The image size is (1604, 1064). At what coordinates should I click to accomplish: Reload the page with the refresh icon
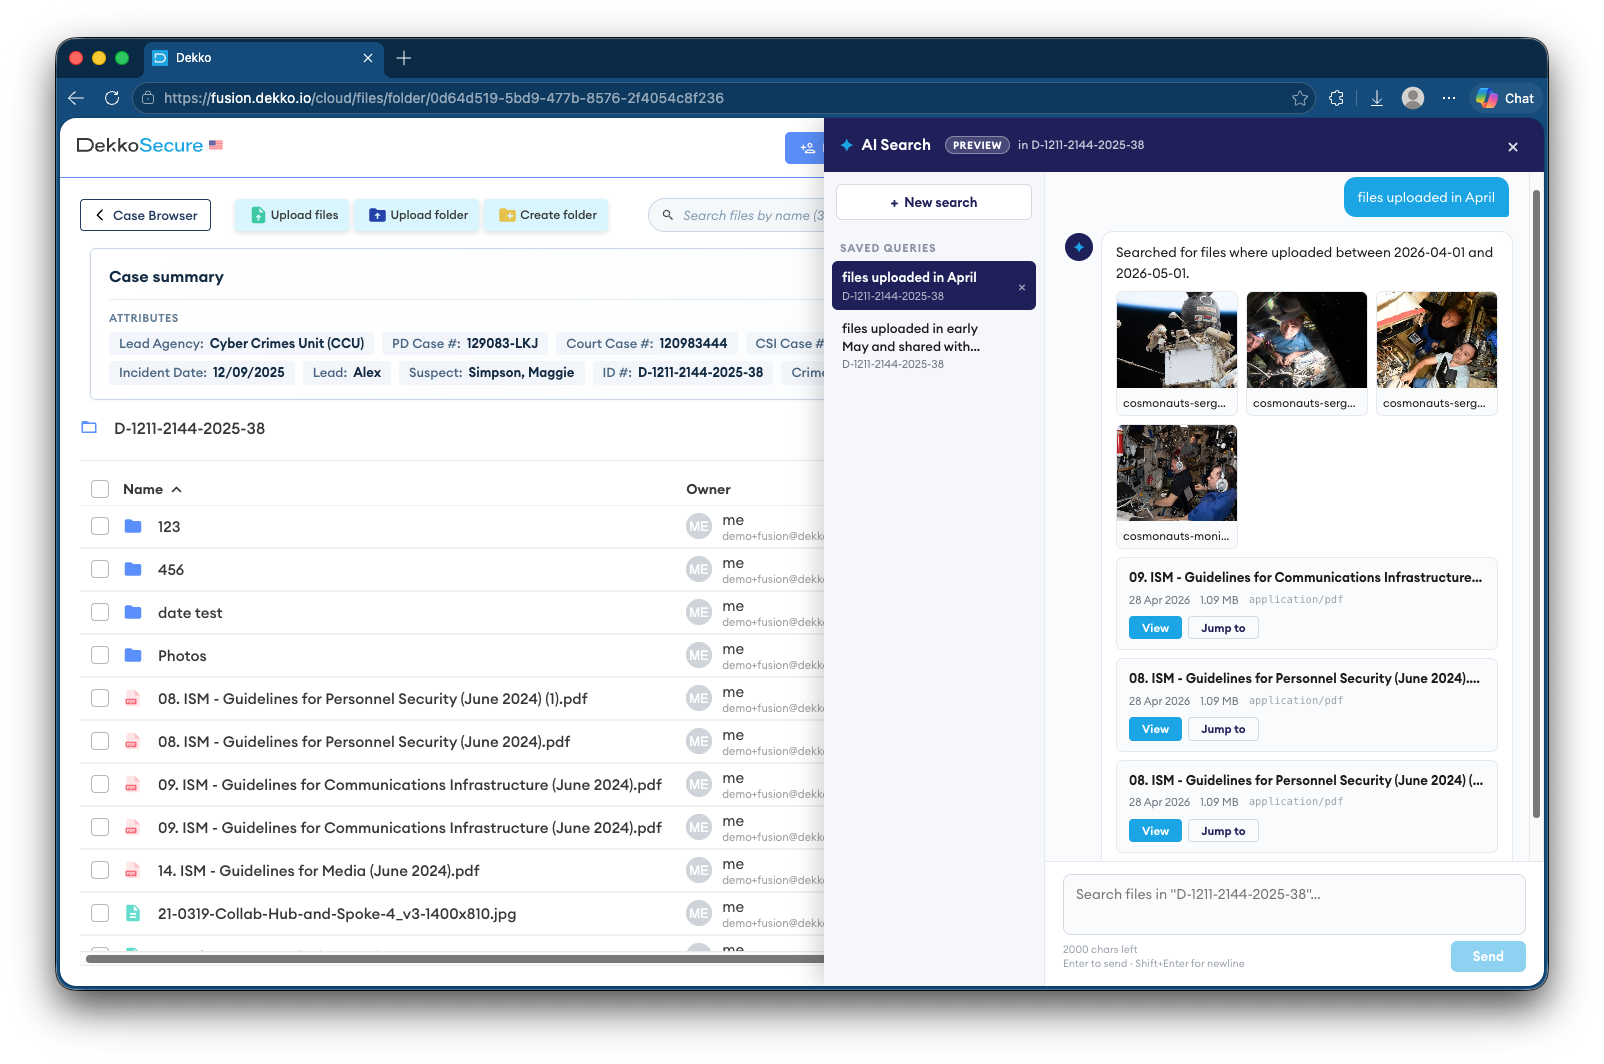click(x=112, y=98)
